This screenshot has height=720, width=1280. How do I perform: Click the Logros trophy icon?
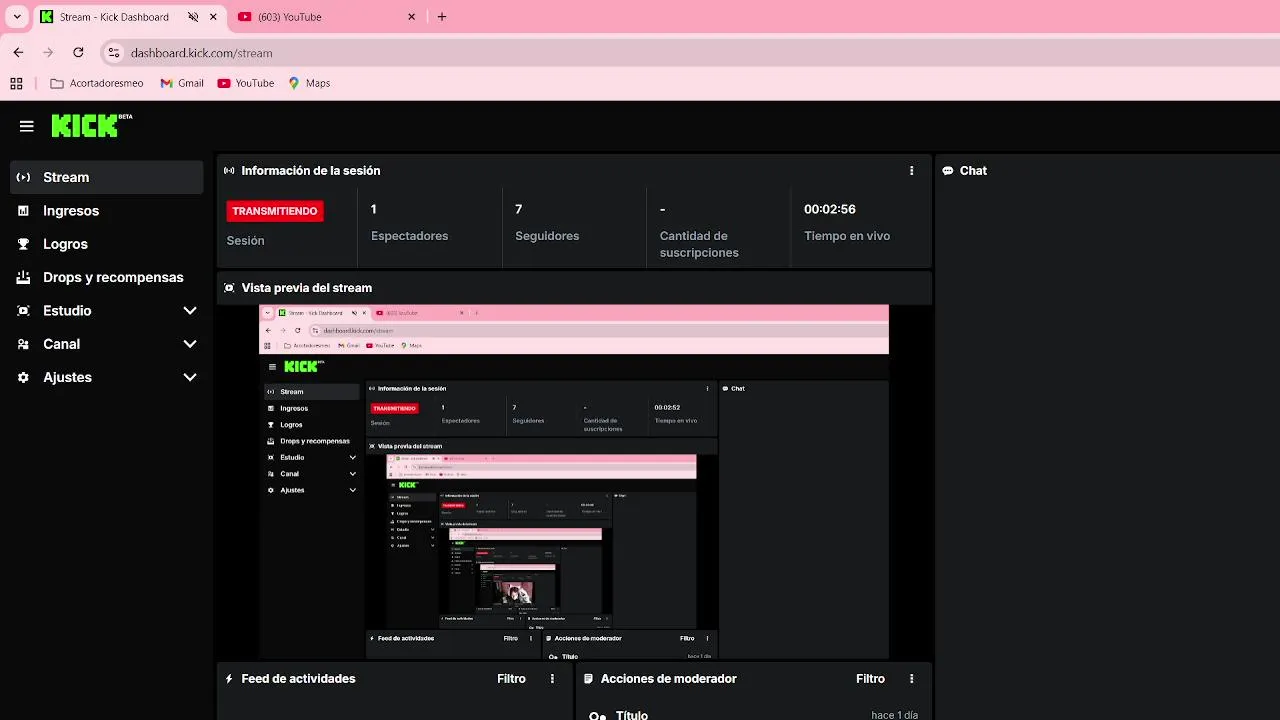(23, 244)
